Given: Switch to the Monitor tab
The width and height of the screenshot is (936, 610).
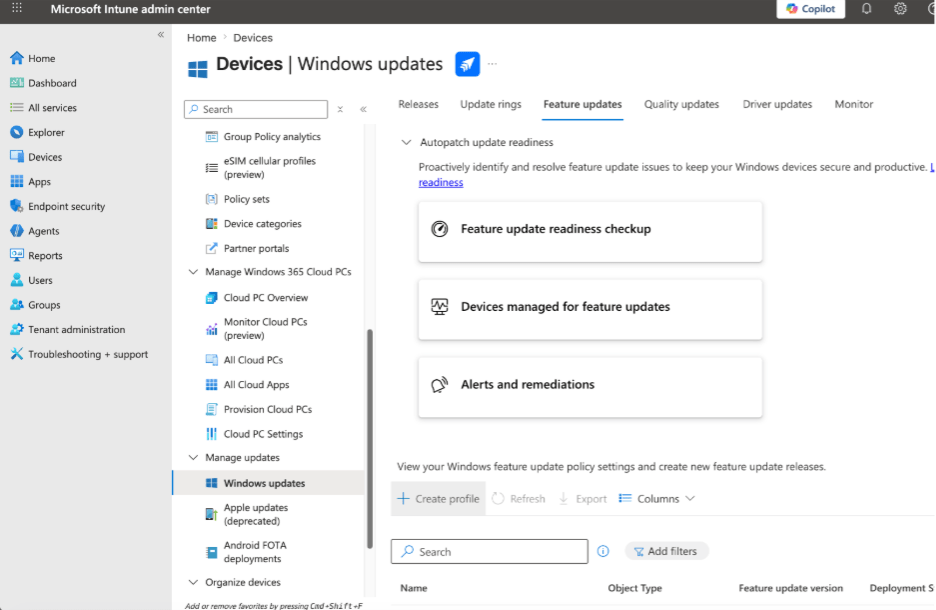Looking at the screenshot, I should (x=854, y=104).
